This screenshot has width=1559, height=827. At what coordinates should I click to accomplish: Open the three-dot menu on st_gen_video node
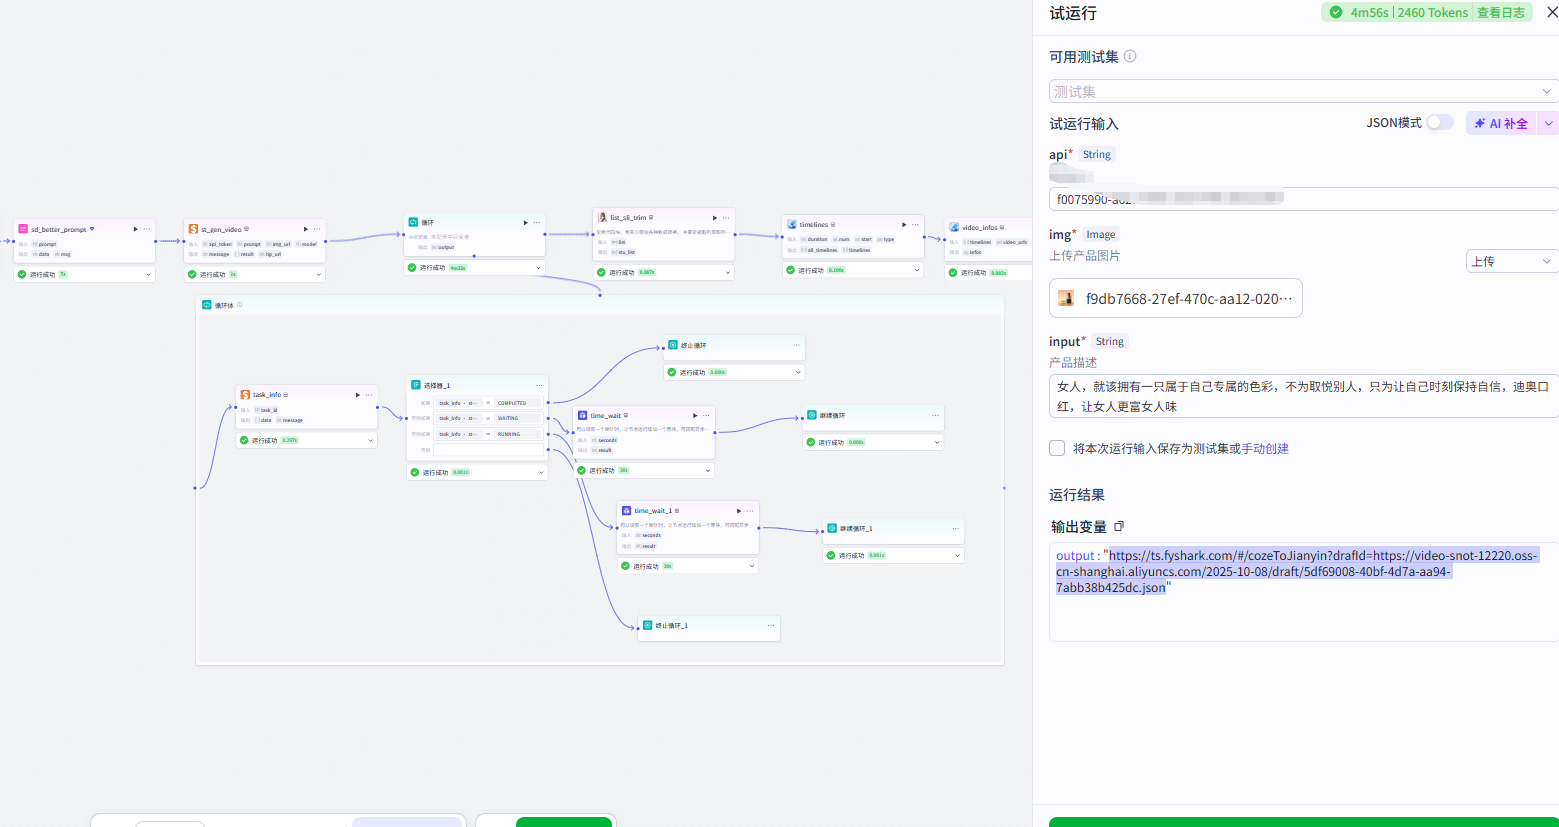pyautogui.click(x=317, y=229)
